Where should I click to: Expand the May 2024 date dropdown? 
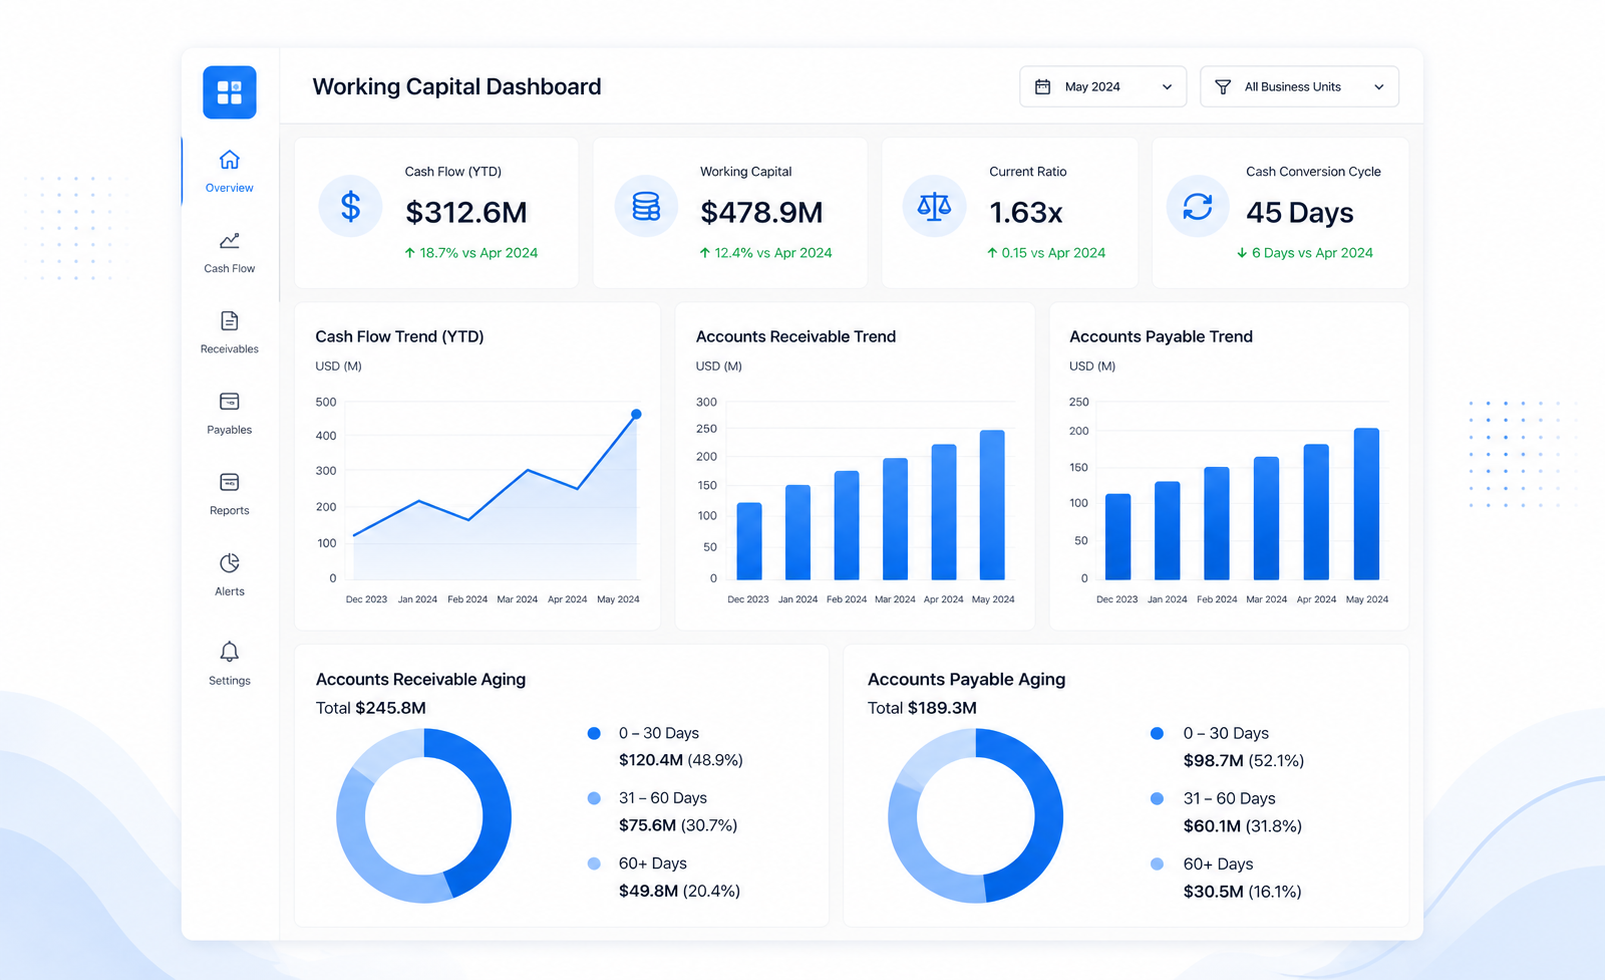click(x=1103, y=87)
